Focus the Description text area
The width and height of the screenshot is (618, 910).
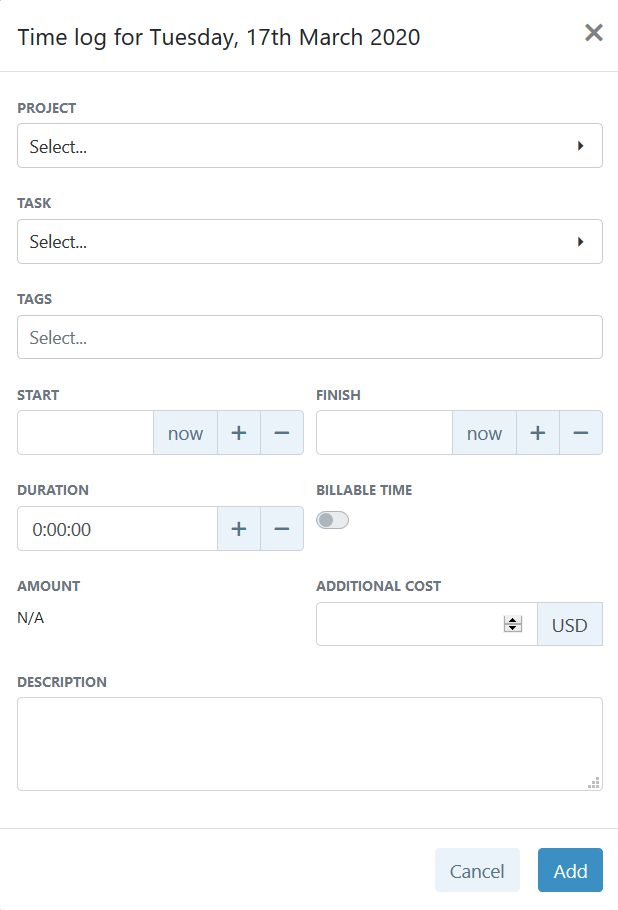(x=310, y=744)
